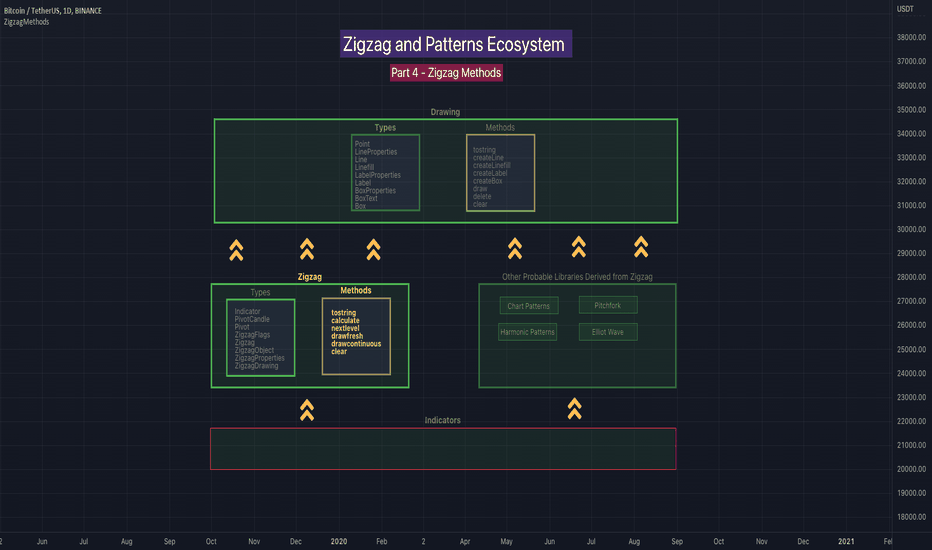The image size is (932, 550).
Task: Click 'nextlevel' in the Zigzag methods list
Action: (x=345, y=328)
